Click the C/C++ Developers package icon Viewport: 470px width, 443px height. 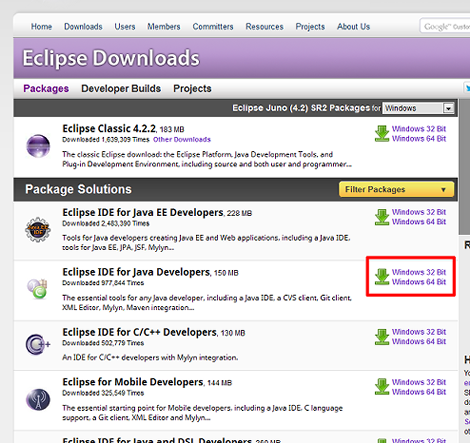[x=38, y=344]
